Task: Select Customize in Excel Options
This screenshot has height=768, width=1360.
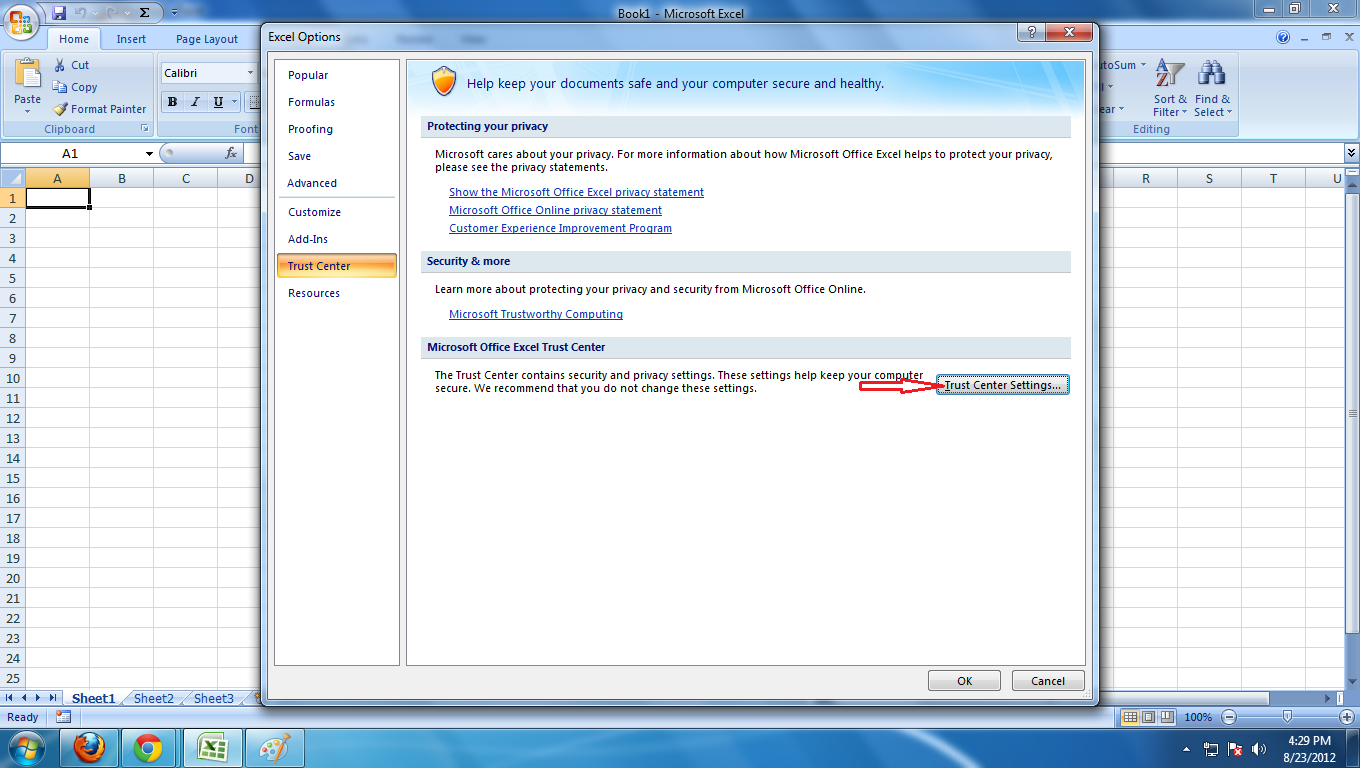Action: click(x=336, y=212)
